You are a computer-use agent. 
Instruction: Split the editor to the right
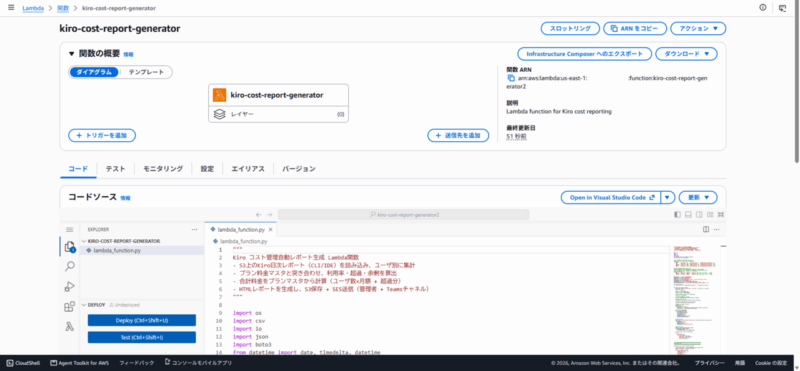click(706, 230)
